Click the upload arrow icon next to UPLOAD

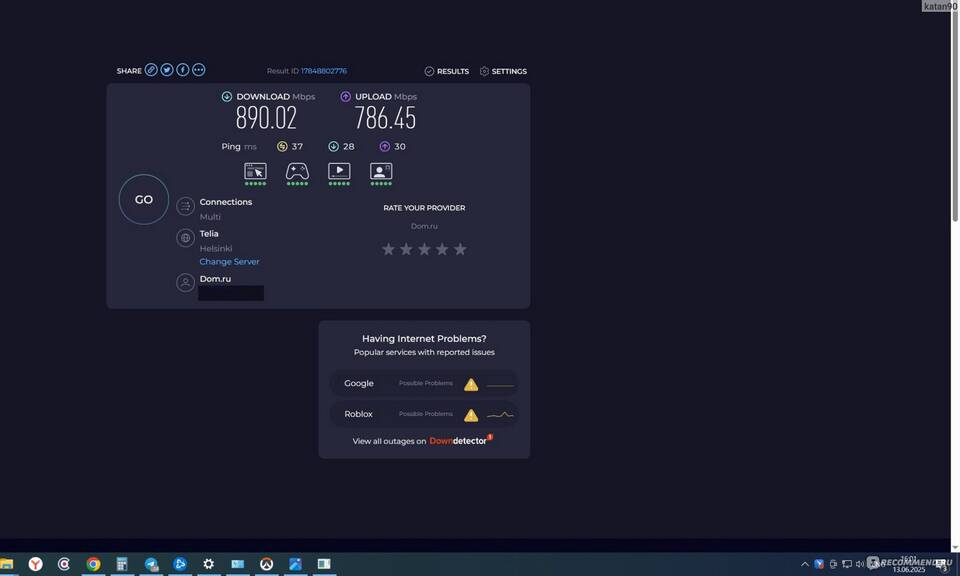click(345, 96)
